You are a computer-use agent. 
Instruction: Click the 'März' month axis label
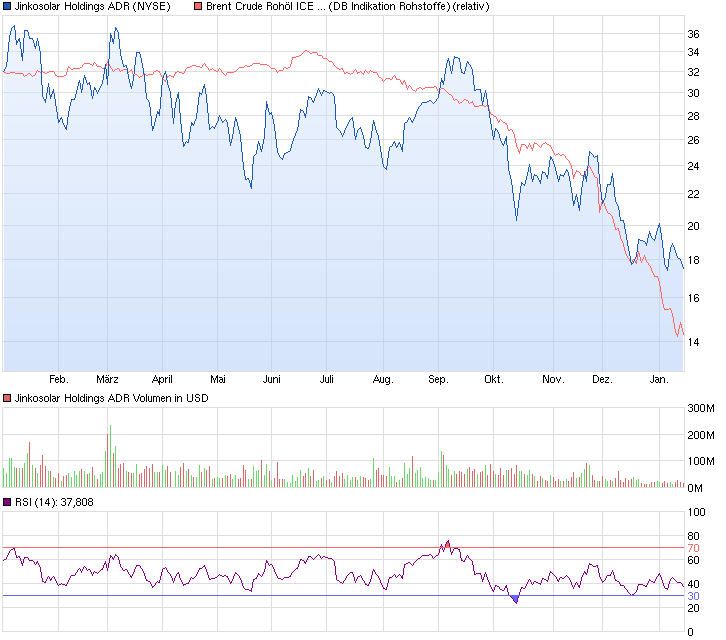107,379
